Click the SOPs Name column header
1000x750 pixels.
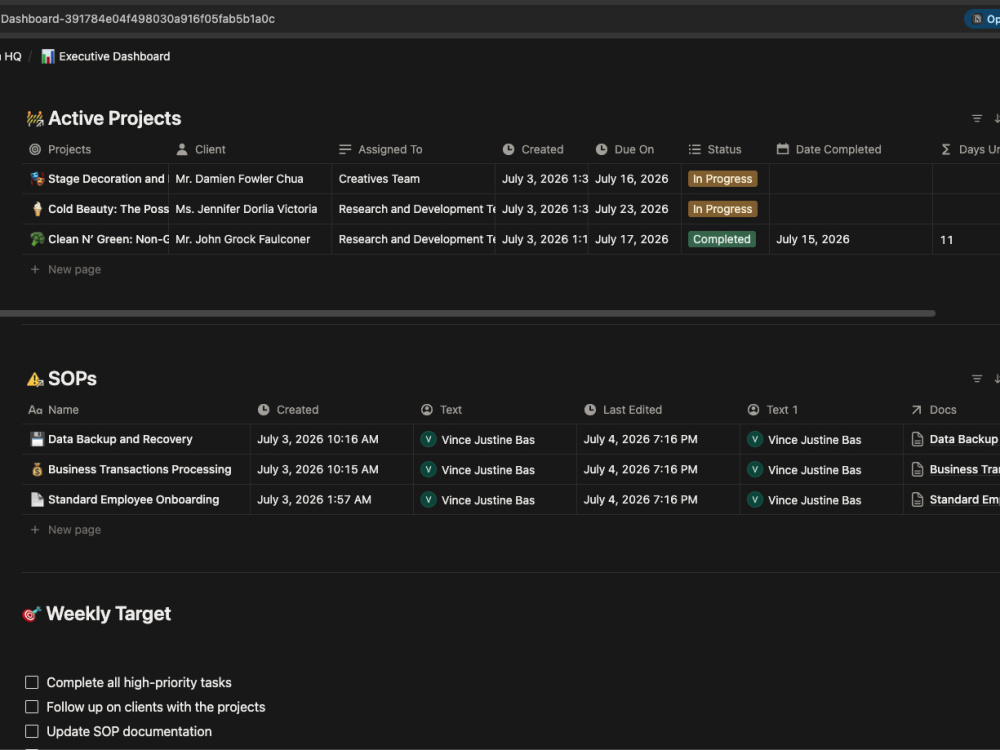pyautogui.click(x=54, y=409)
